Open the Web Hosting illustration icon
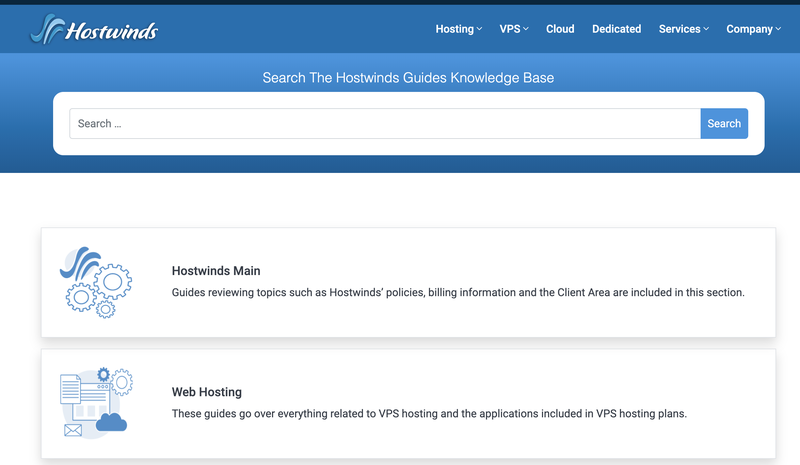Viewport: 800px width, 465px height. coord(96,403)
